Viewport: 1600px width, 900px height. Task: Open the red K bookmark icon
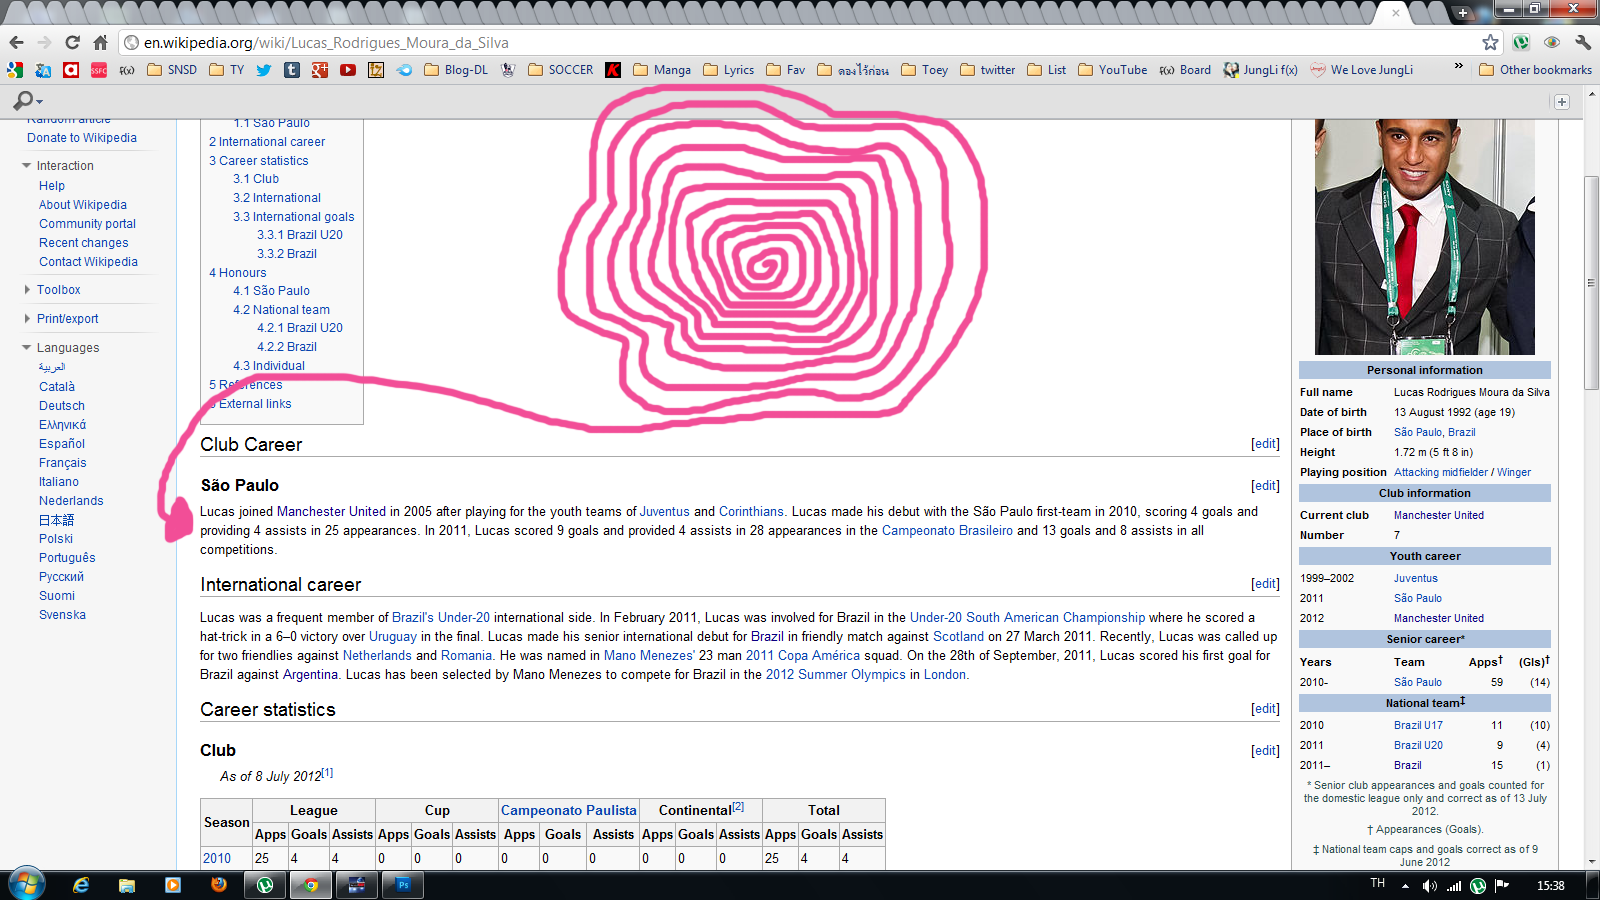coord(613,70)
